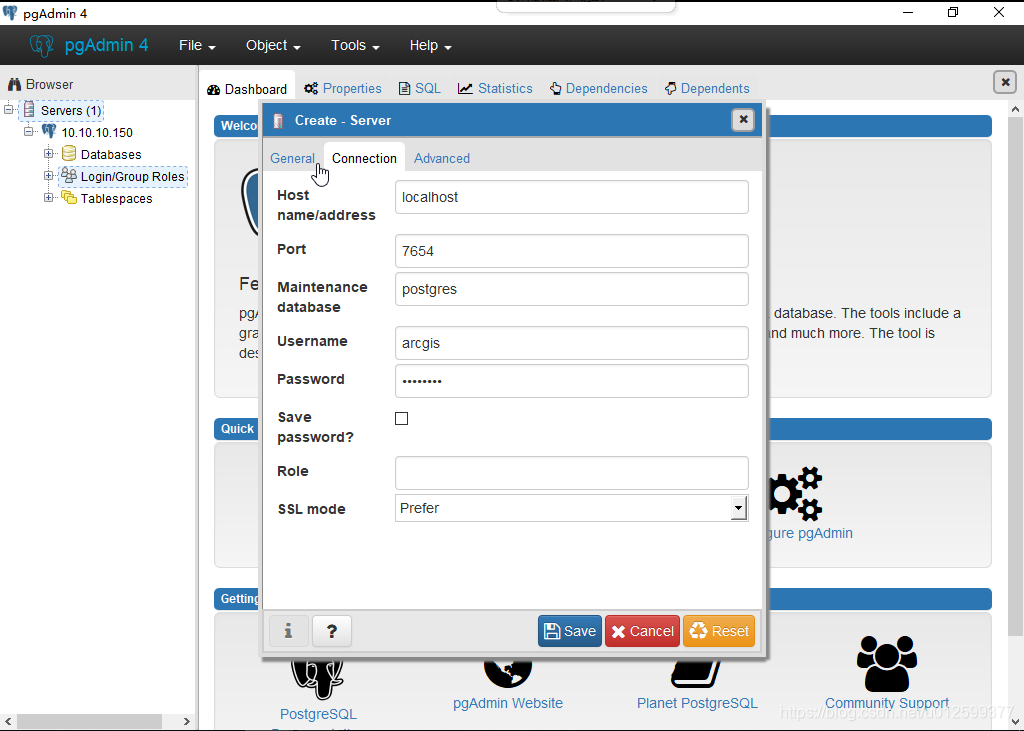
Task: Select the 10.10.10.150 server label
Action: [97, 133]
